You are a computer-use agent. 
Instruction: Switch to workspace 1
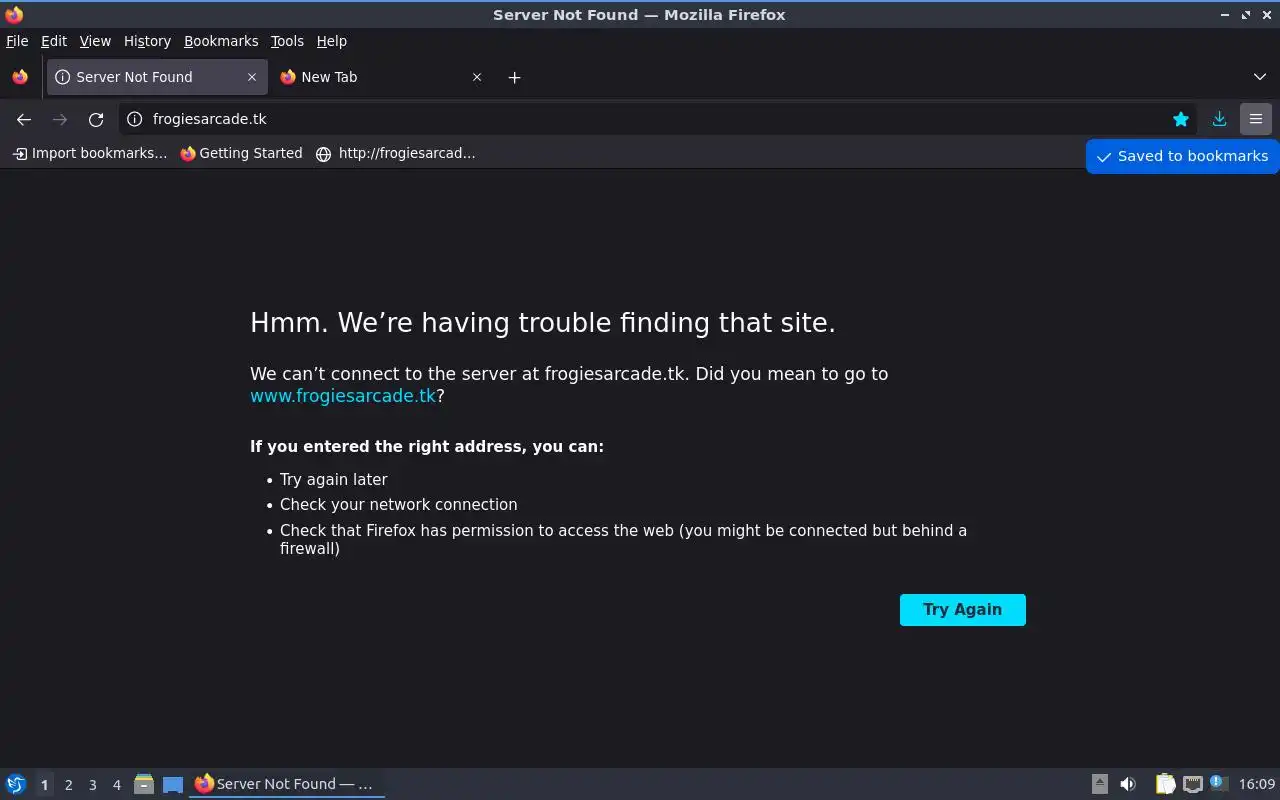[44, 785]
